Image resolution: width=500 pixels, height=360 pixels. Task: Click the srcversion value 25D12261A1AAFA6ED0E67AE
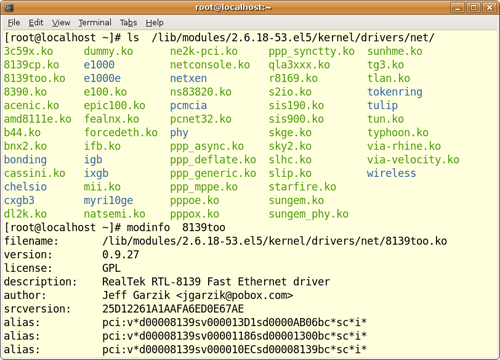(173, 309)
